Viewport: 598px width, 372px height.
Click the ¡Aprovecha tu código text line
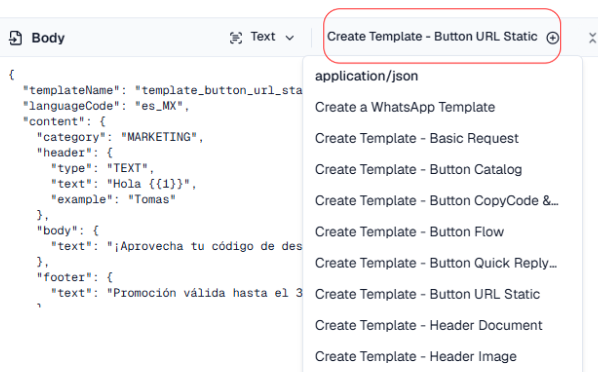[177, 246]
